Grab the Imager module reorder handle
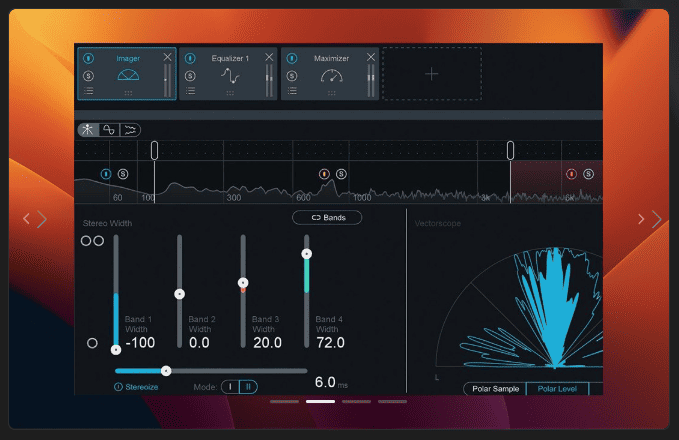 pos(128,93)
